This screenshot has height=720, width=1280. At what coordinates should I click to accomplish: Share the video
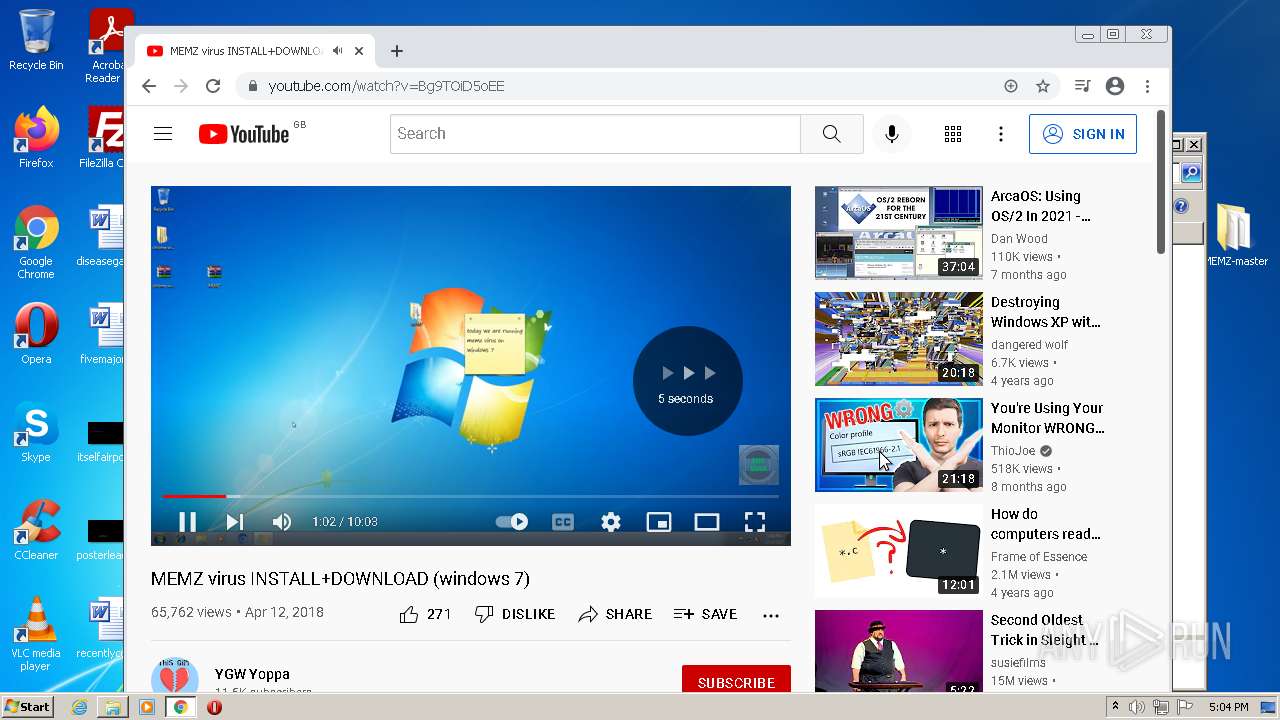click(x=615, y=614)
